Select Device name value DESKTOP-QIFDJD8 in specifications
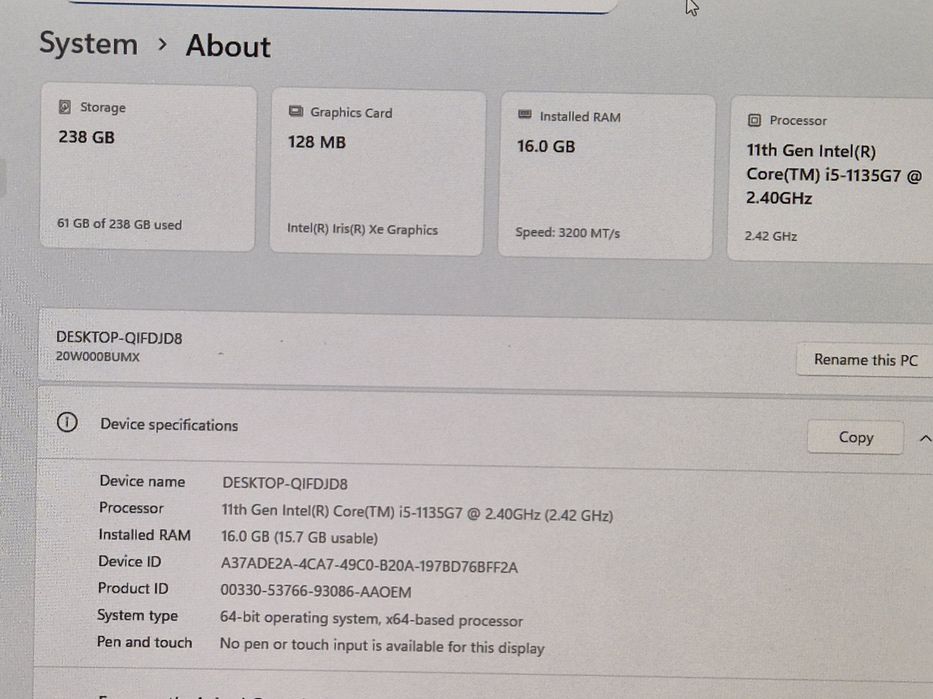 click(285, 483)
